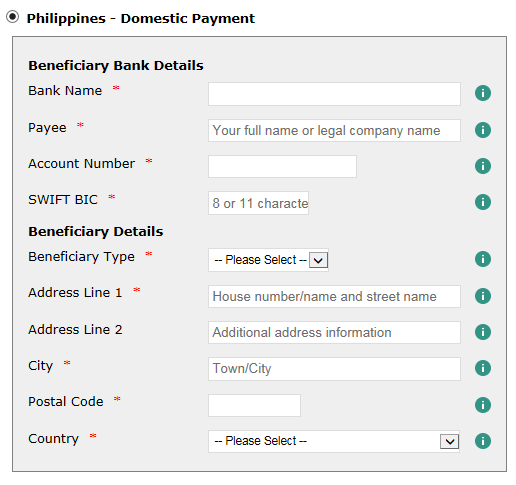Click the Postal Code text box
The width and height of the screenshot is (516, 485).
tap(254, 405)
